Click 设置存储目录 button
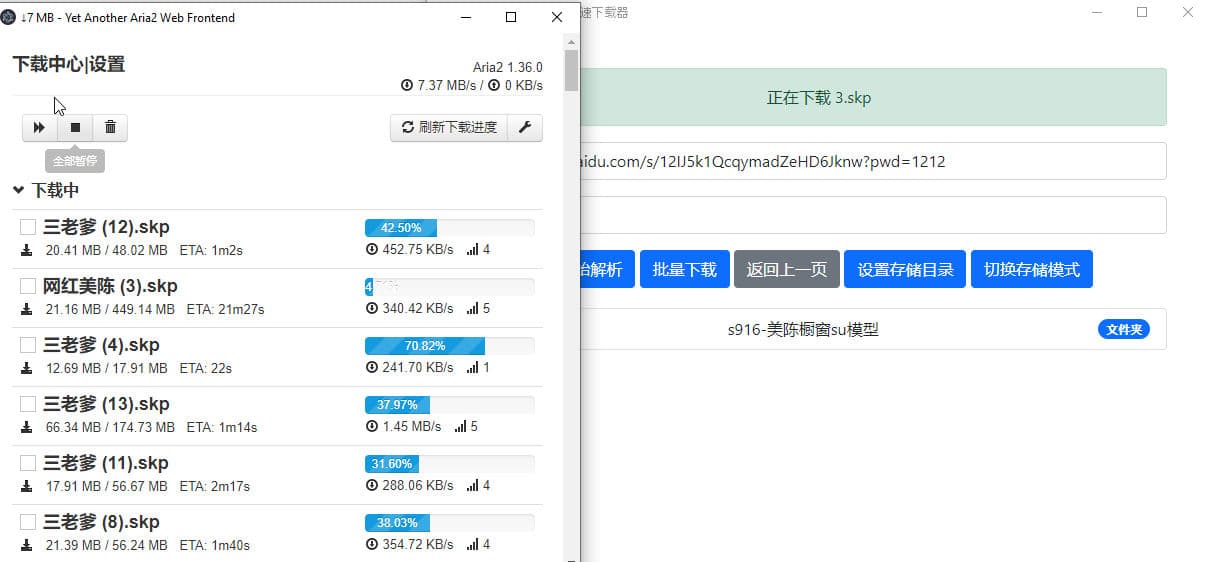The width and height of the screenshot is (1206, 562). 905,269
